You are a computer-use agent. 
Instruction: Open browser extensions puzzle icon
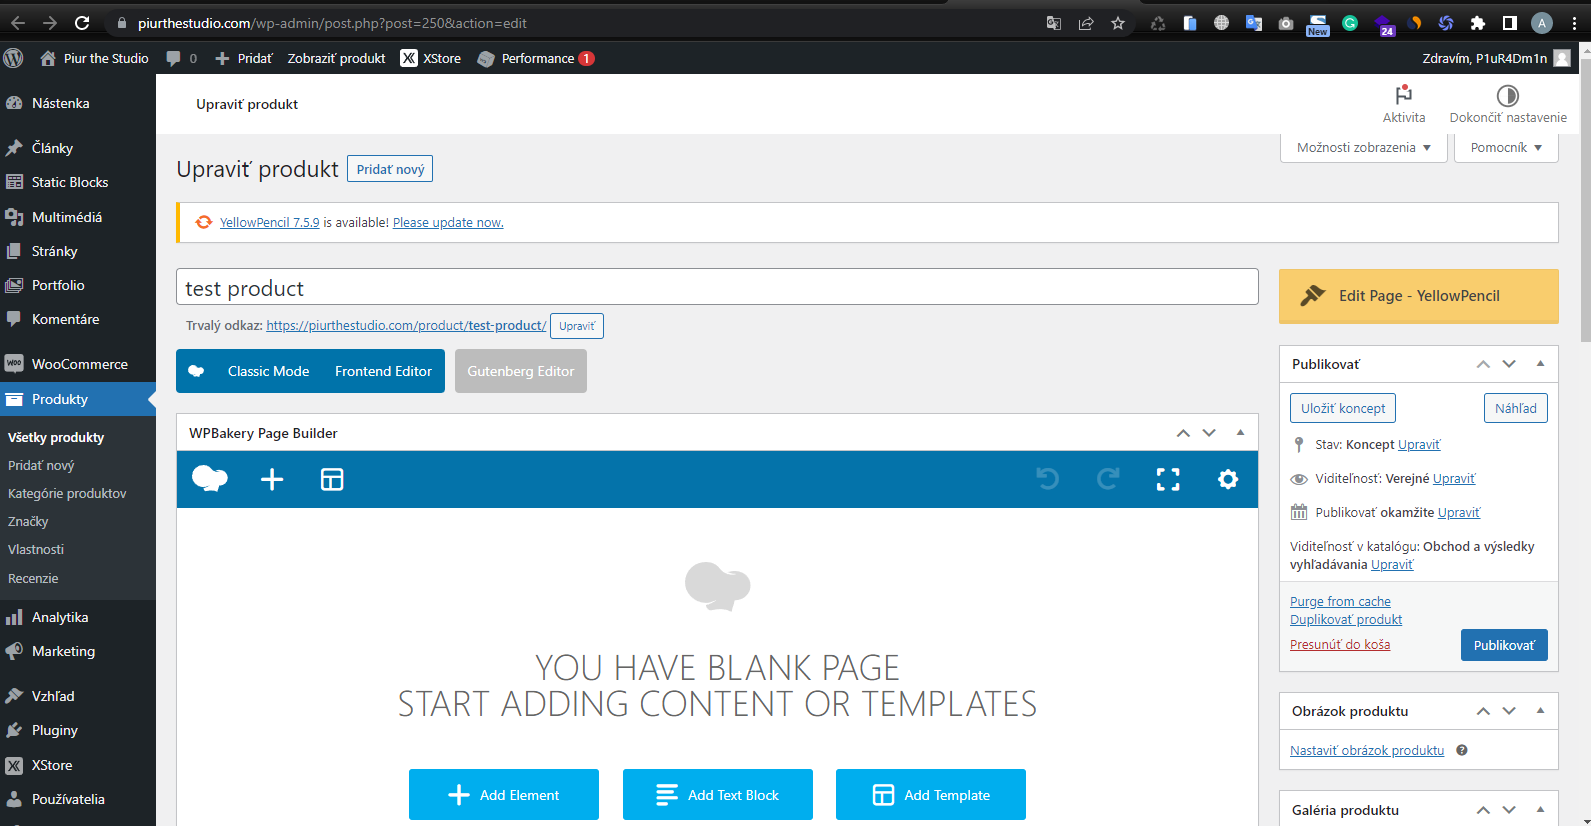click(x=1478, y=23)
